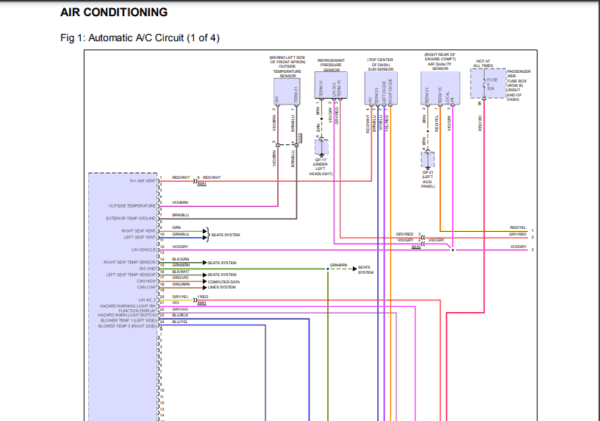Image resolution: width=600 pixels, height=421 pixels.
Task: Select the BLOWER TEMP 1 (LEFT SIDE) label
Action: point(129,320)
